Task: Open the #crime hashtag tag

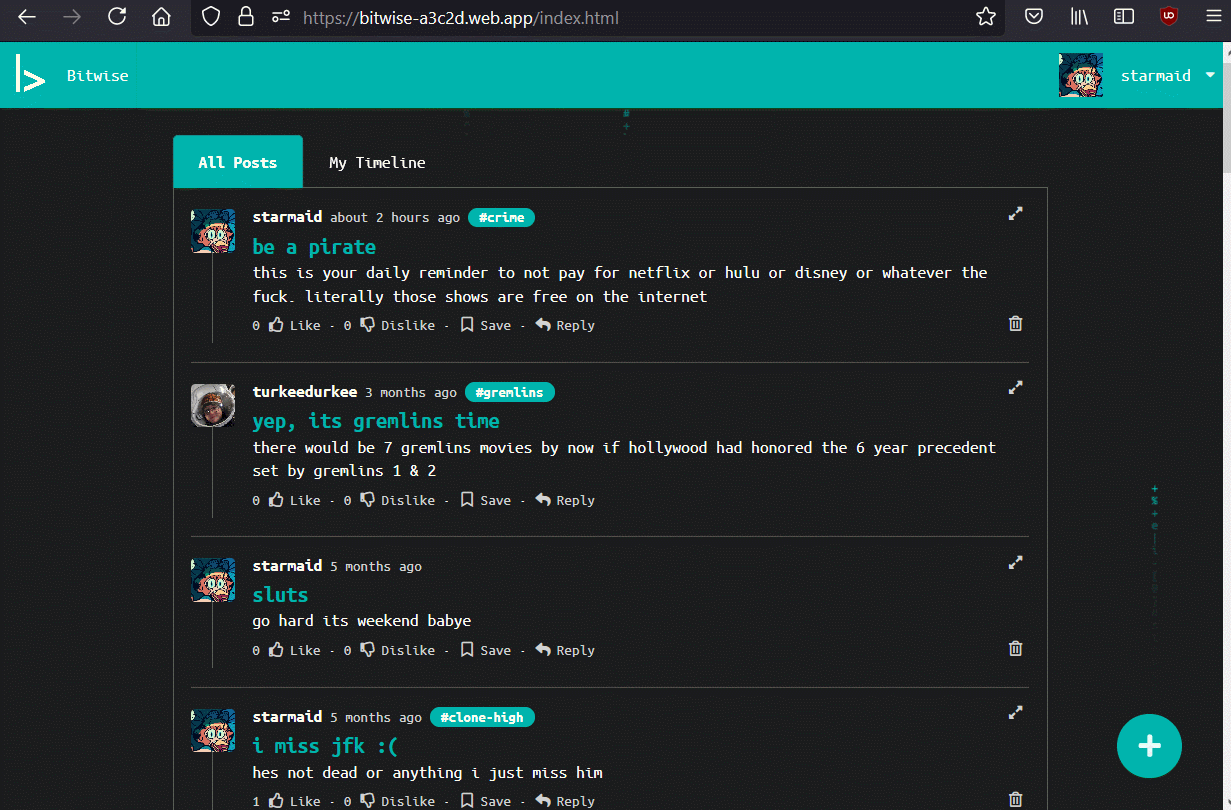Action: (501, 217)
